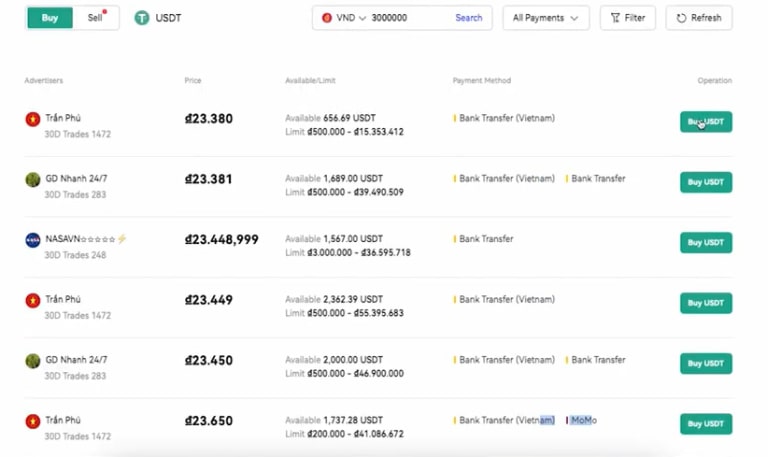Switch to the Buy tab
This screenshot has height=457, width=768.
[x=50, y=18]
